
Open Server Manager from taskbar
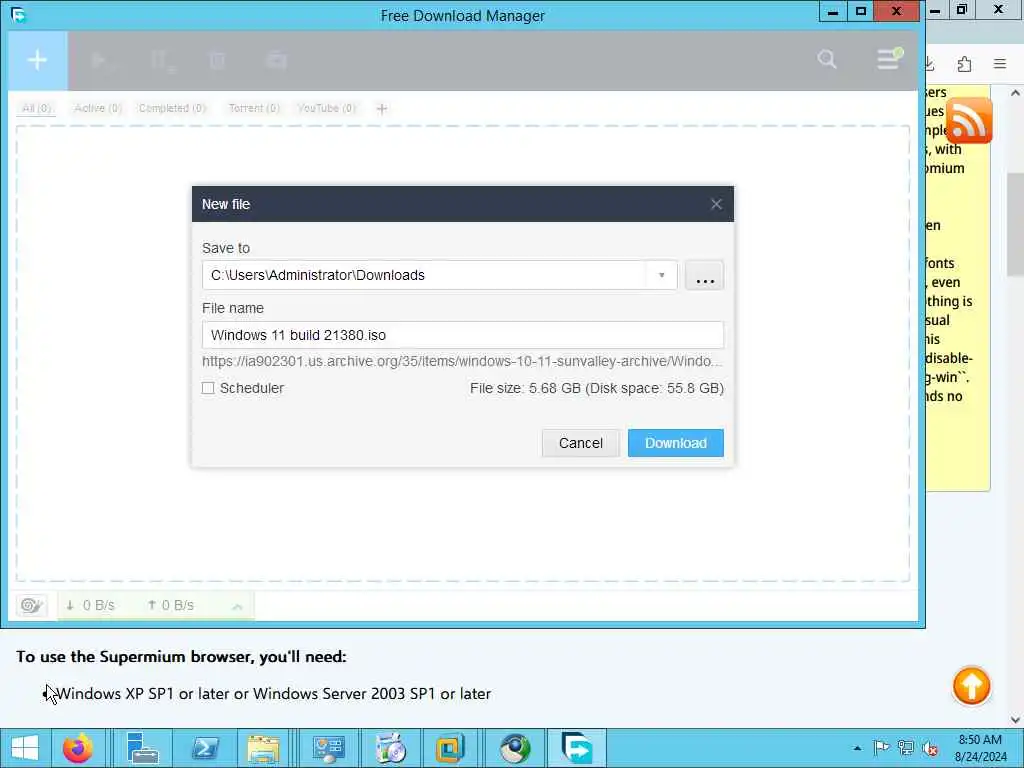142,748
